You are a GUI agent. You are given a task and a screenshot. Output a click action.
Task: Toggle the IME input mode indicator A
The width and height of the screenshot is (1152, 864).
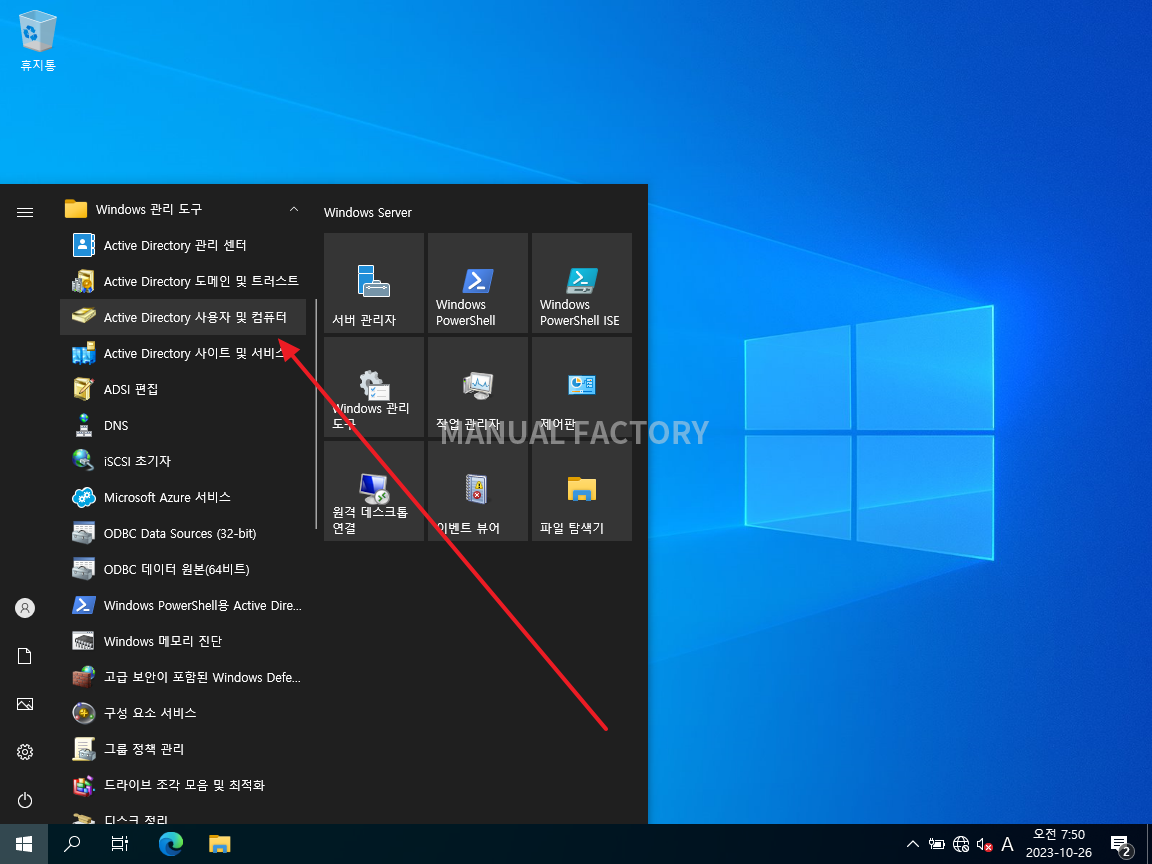point(1008,844)
